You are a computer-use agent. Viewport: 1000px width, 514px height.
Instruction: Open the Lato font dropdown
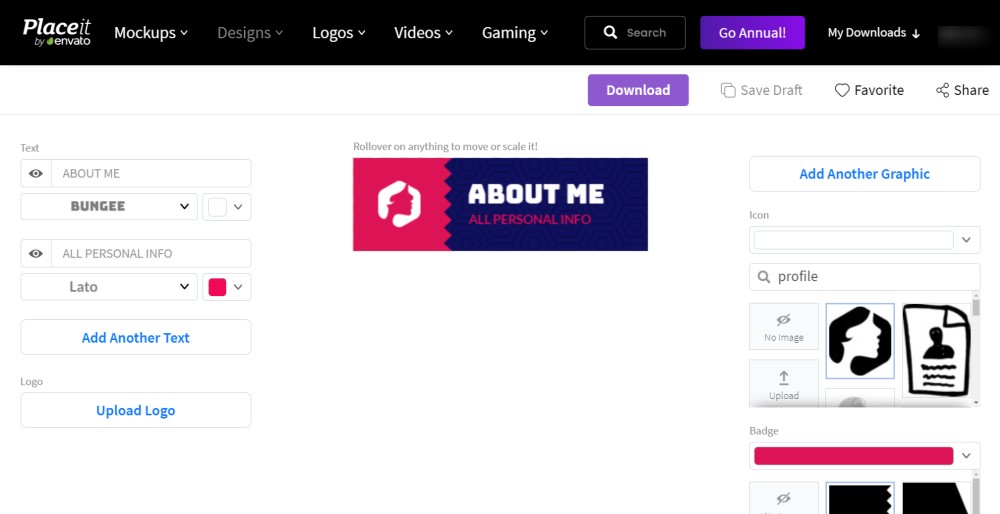point(109,287)
